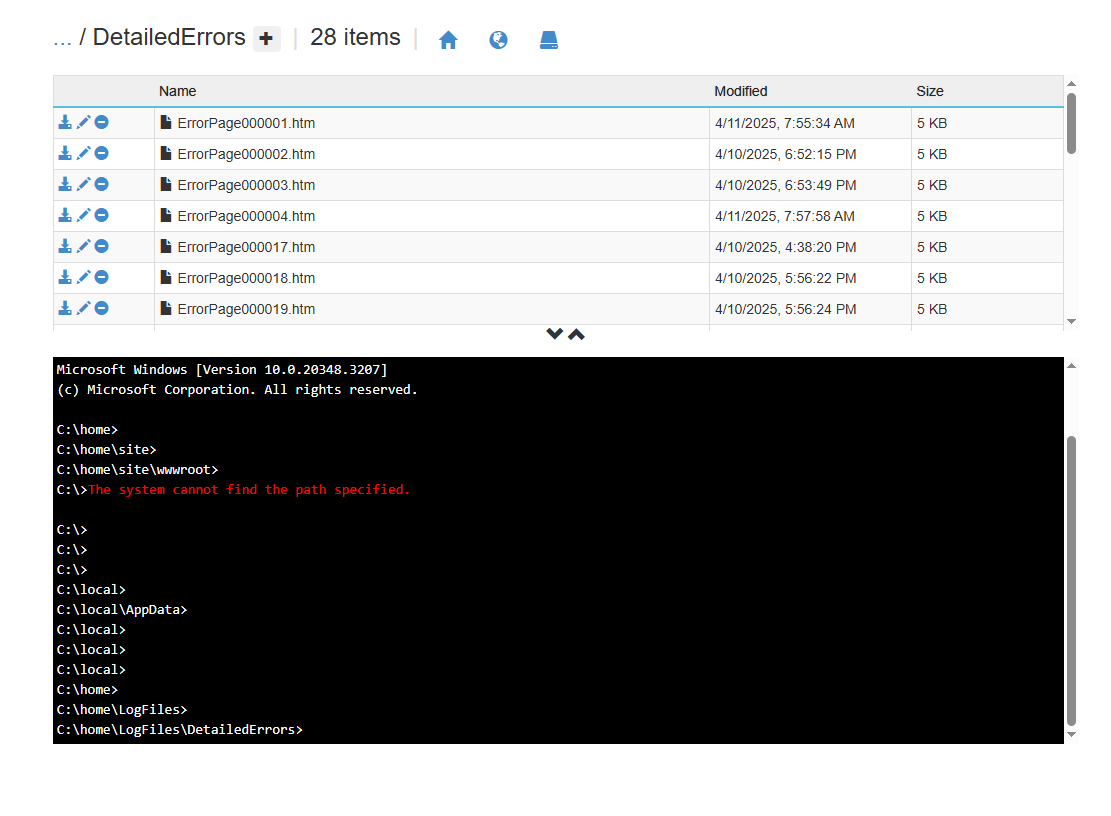Open ErrorPage000001.htm file link
Image resolution: width=1111 pixels, height=816 pixels.
[x=246, y=124]
